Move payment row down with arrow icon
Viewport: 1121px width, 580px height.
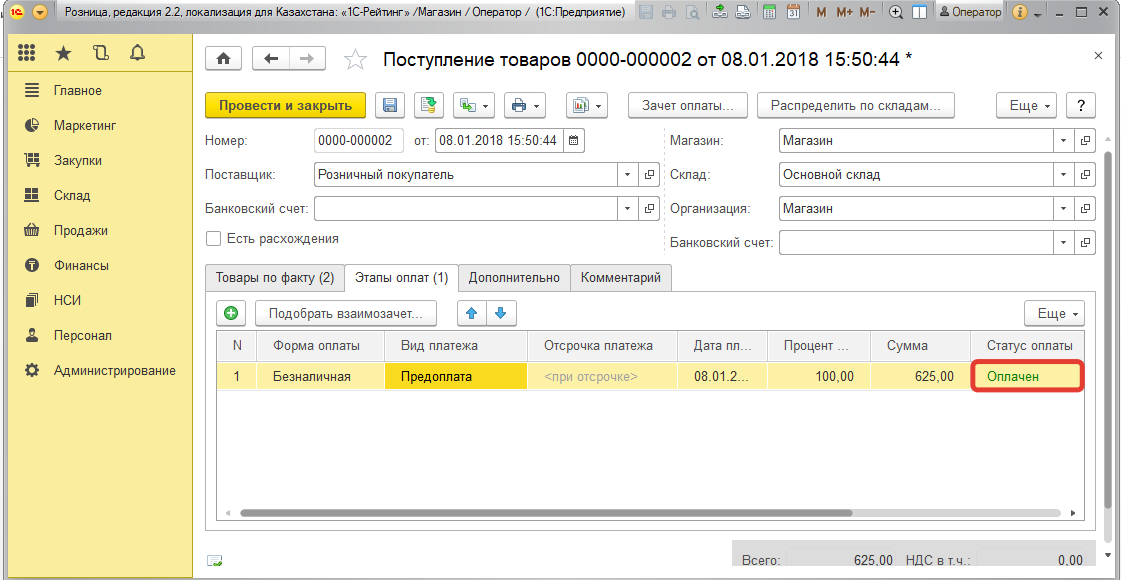[500, 313]
